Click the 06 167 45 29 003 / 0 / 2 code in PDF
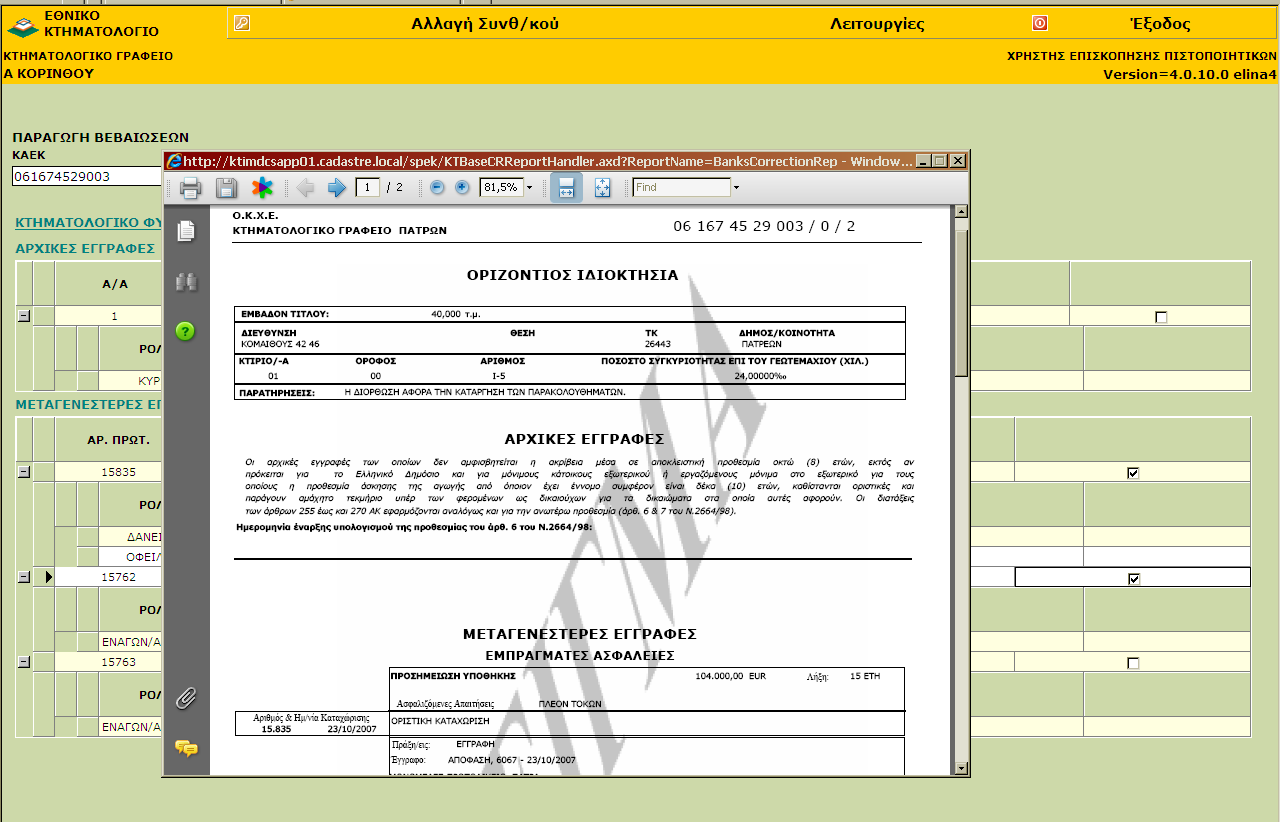The image size is (1280, 822). (764, 226)
